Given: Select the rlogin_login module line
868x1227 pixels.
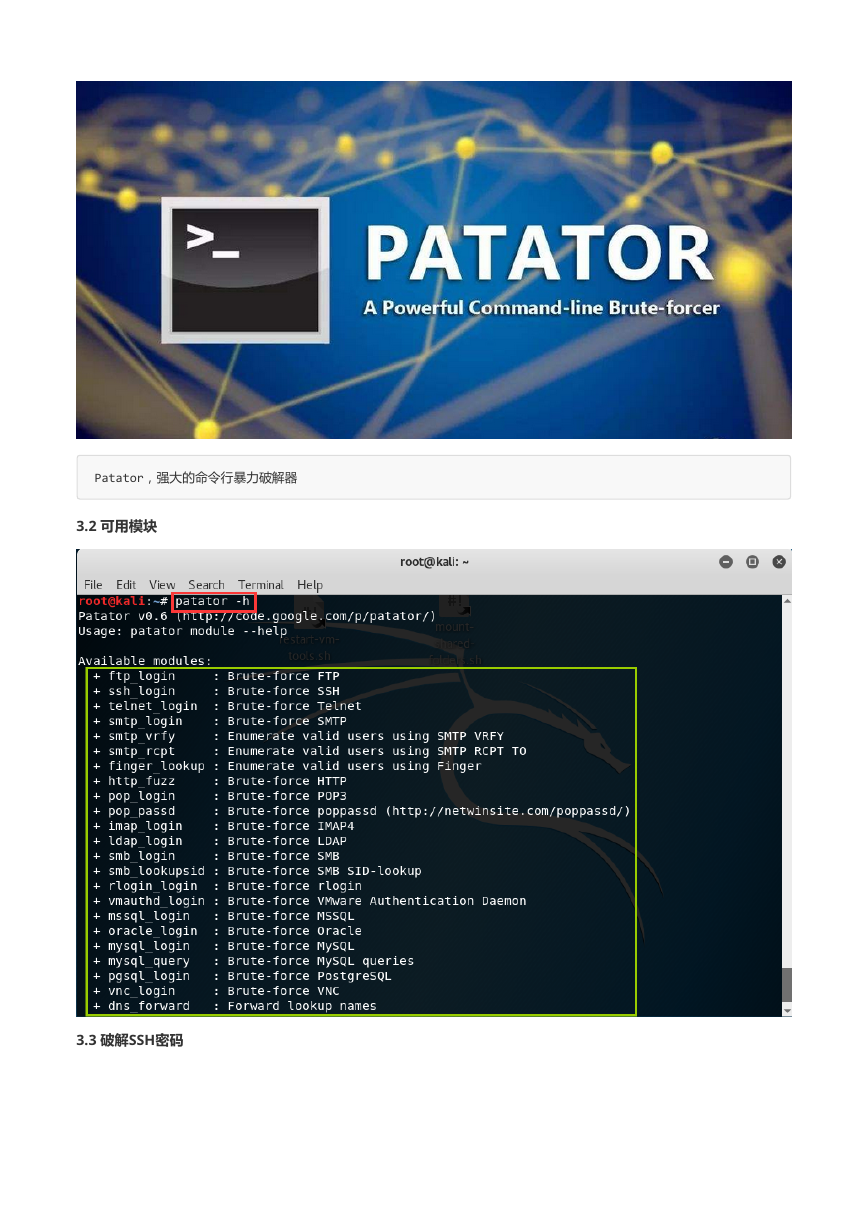Looking at the screenshot, I should pos(227,886).
